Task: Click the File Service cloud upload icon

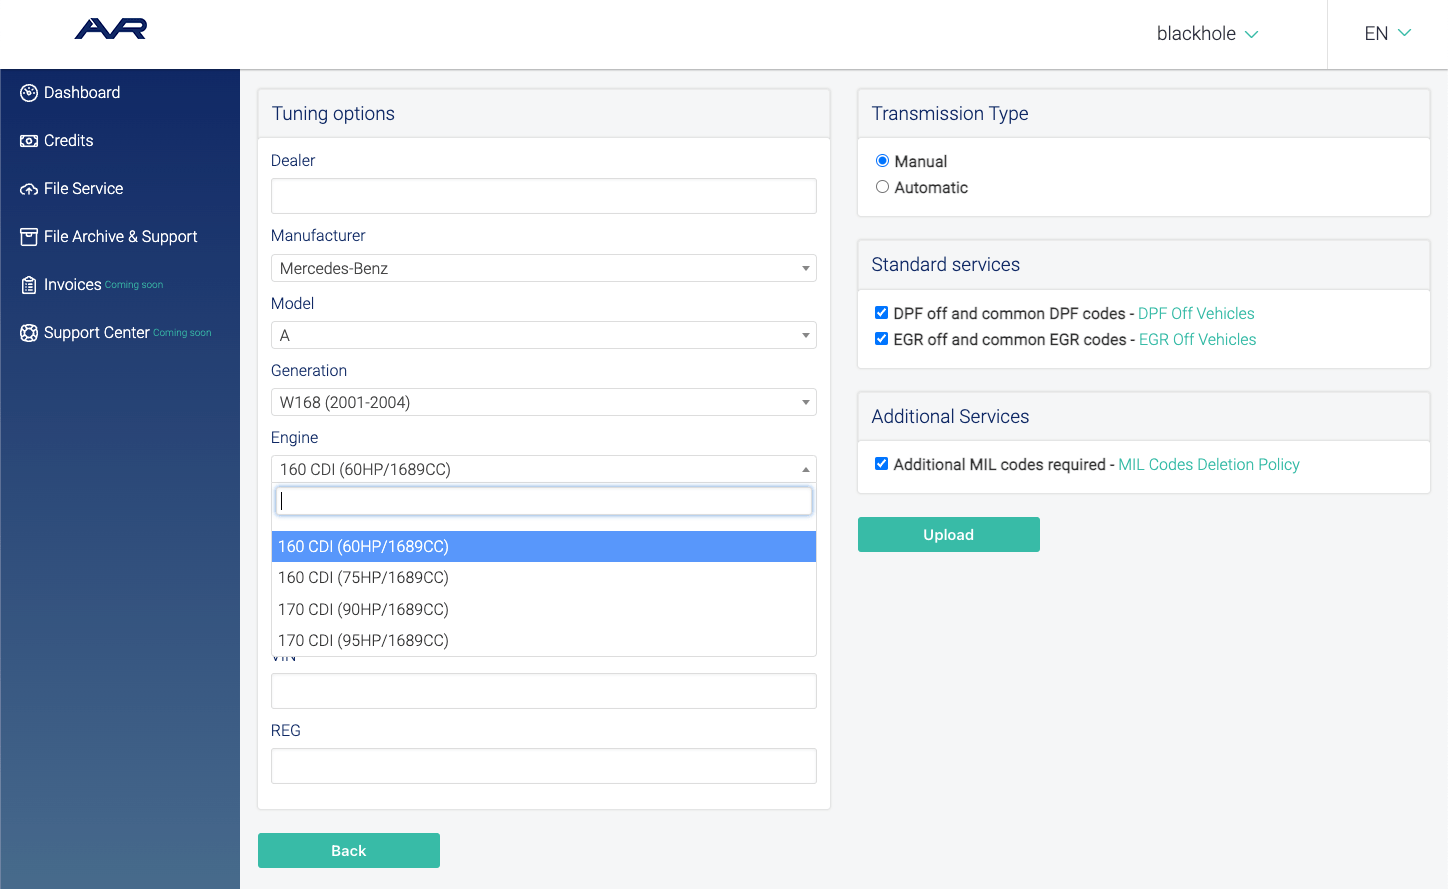Action: 29,189
